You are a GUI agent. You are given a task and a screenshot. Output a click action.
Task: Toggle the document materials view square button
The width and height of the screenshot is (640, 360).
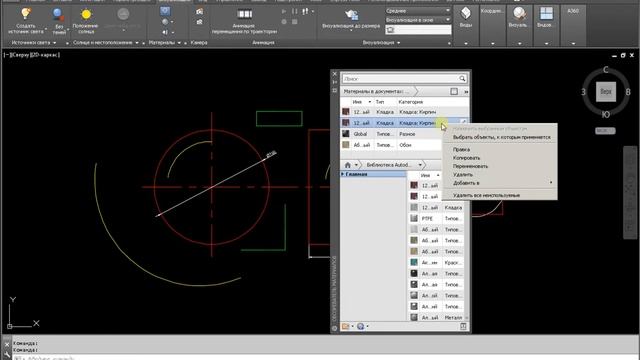click(454, 91)
